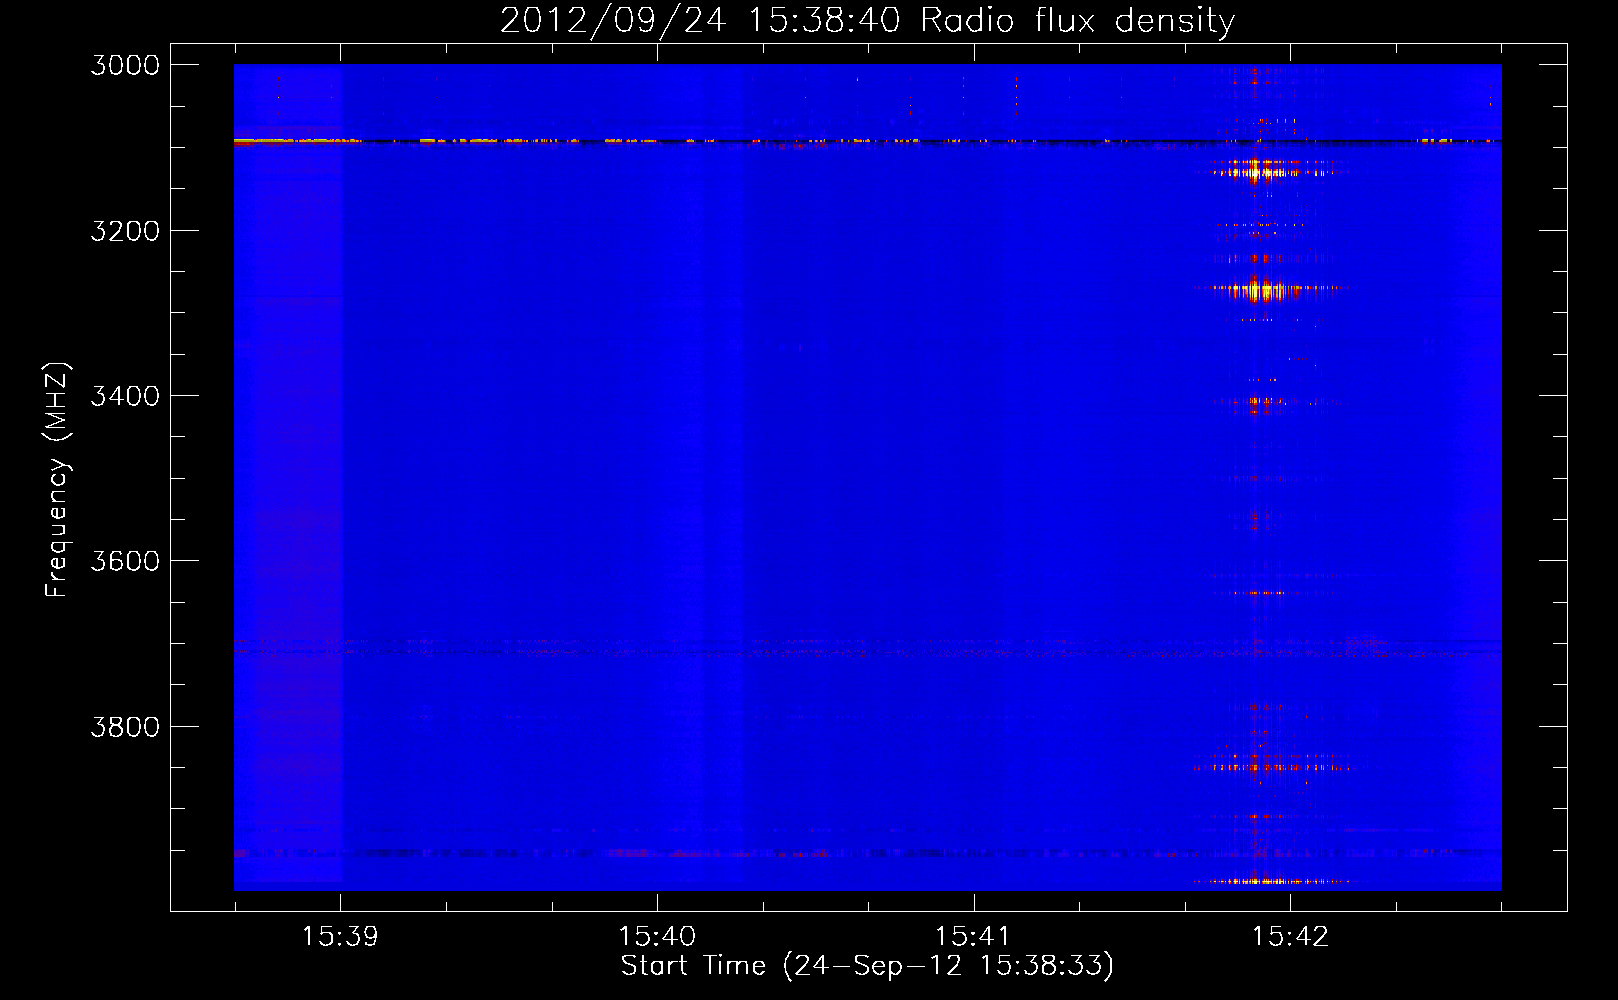Image resolution: width=1618 pixels, height=1000 pixels.
Task: Click the 3600 frequency tick label
Action: (125, 561)
